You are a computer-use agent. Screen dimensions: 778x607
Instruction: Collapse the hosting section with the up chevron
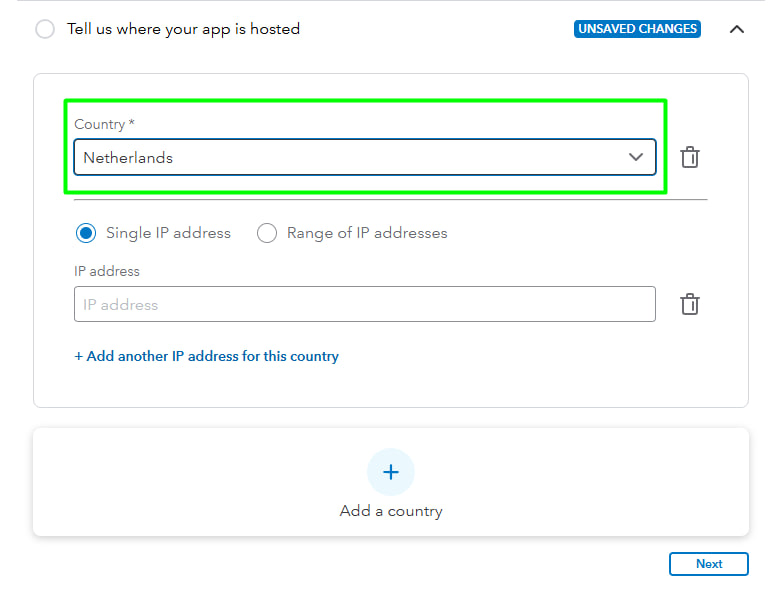click(737, 29)
